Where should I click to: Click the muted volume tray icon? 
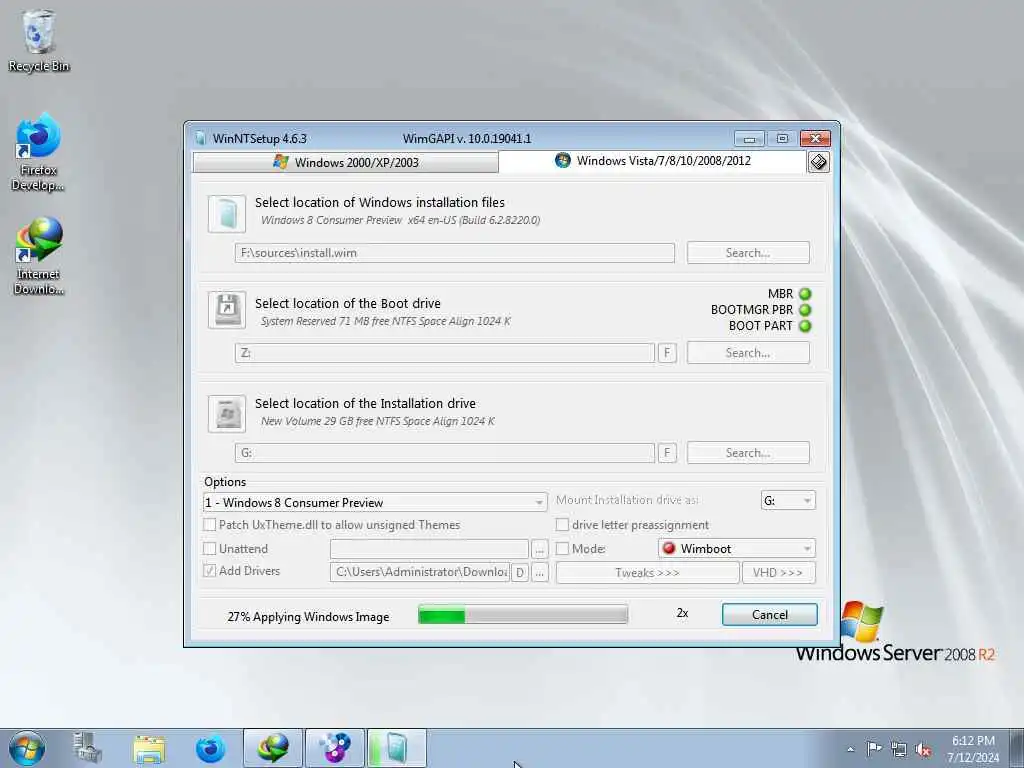[923, 749]
